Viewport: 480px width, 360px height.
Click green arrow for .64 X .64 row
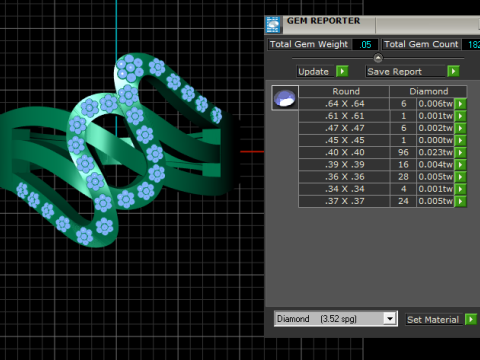pos(460,104)
